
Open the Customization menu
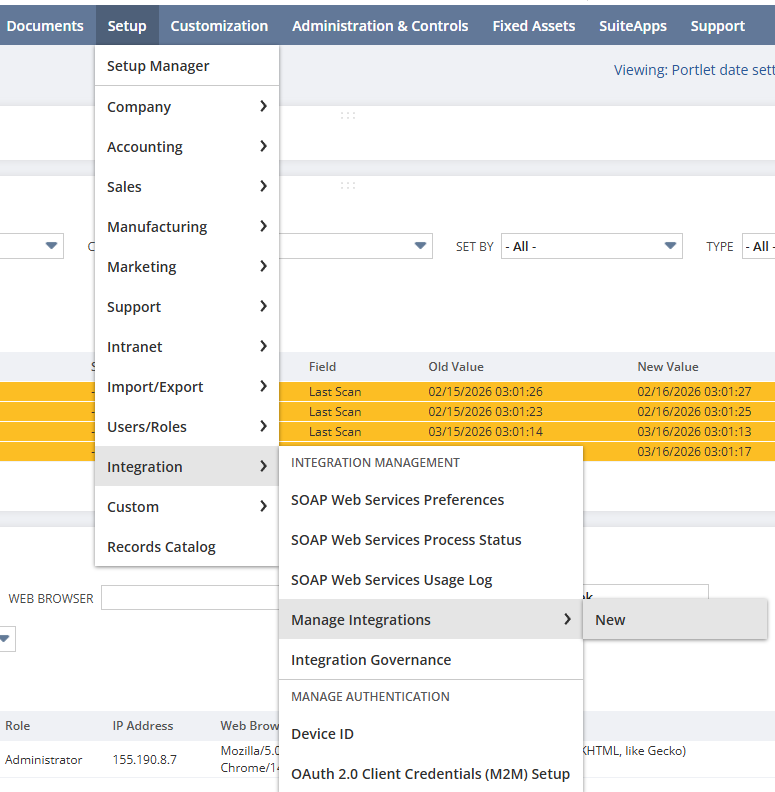click(219, 26)
